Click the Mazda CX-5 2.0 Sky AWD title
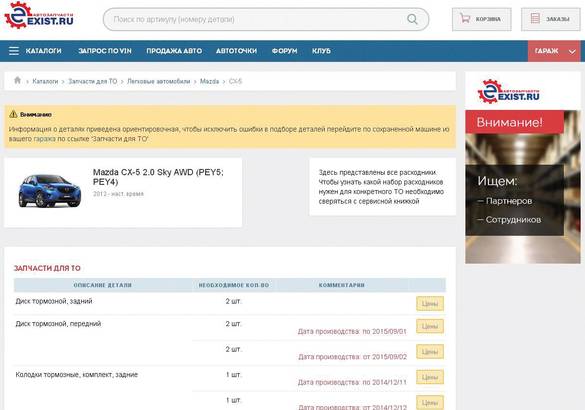 point(158,177)
